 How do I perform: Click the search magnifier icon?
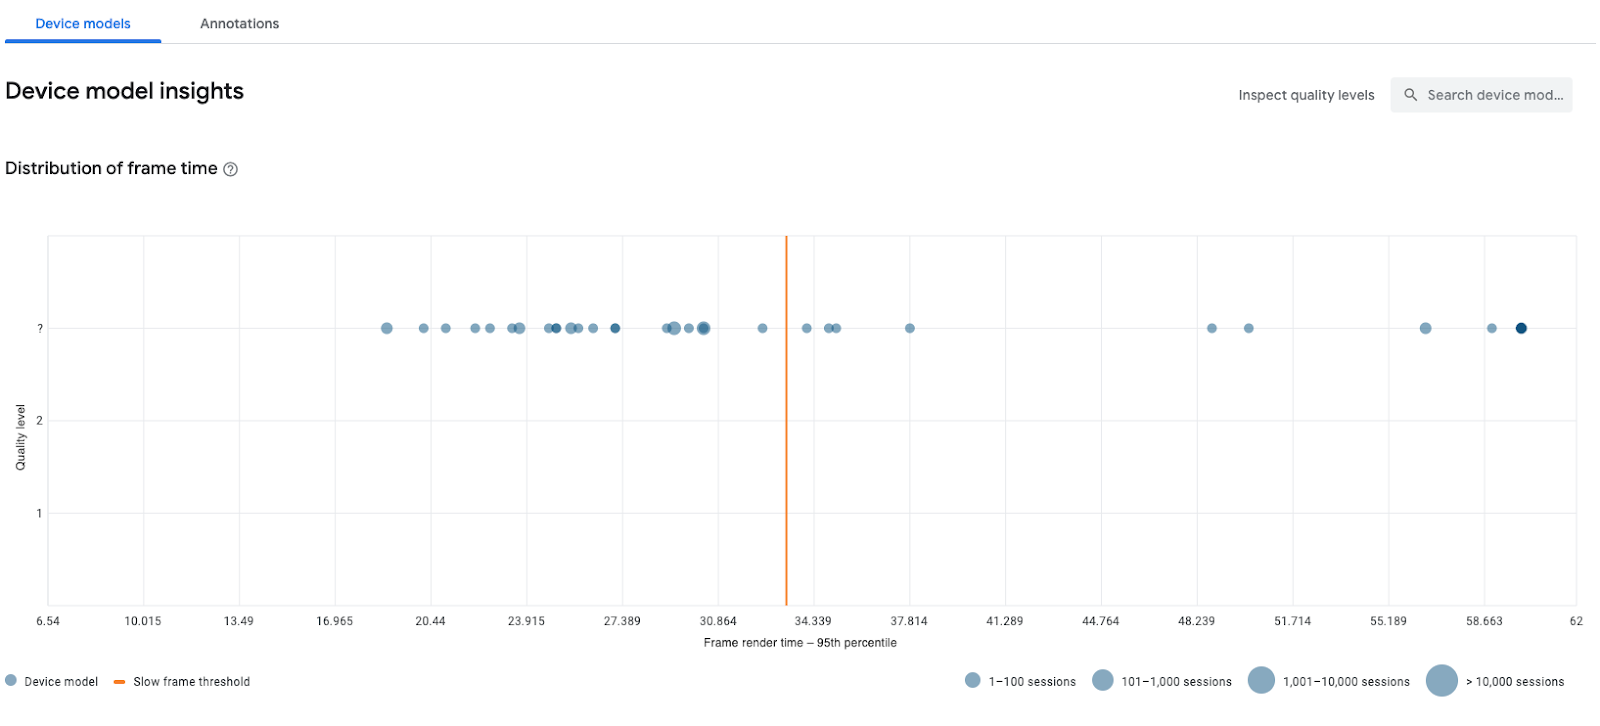point(1410,95)
